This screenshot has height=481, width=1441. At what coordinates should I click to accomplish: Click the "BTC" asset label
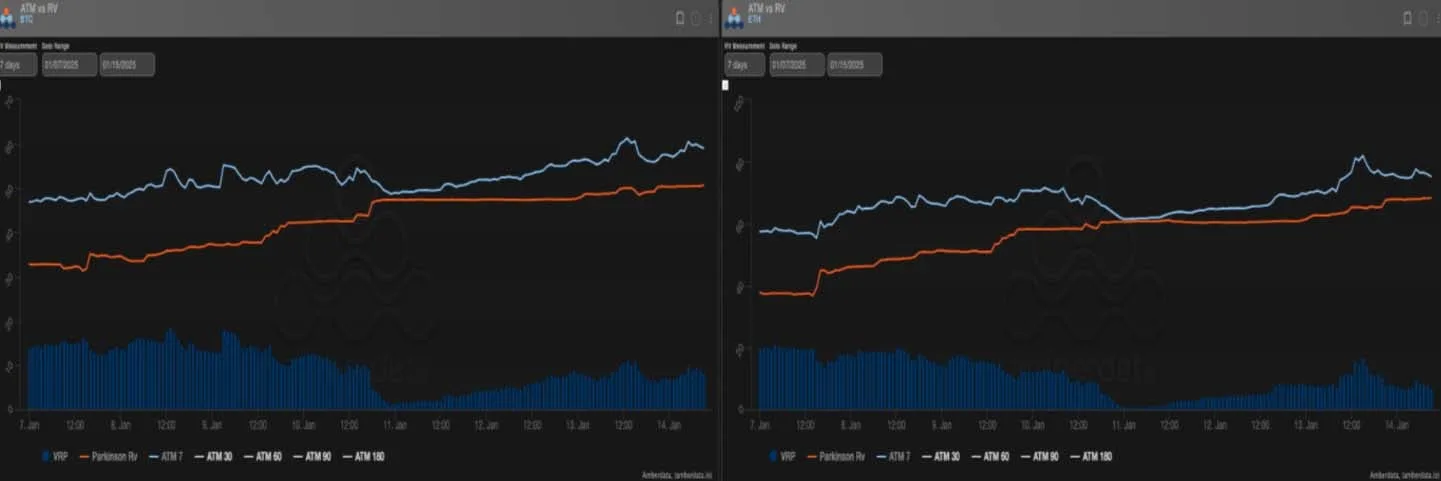[26, 19]
